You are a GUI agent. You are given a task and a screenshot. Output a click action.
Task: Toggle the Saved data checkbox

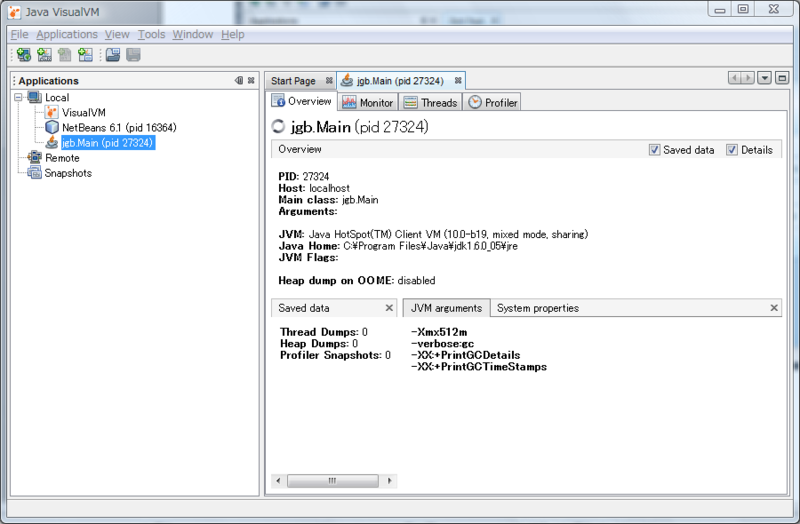[x=654, y=149]
